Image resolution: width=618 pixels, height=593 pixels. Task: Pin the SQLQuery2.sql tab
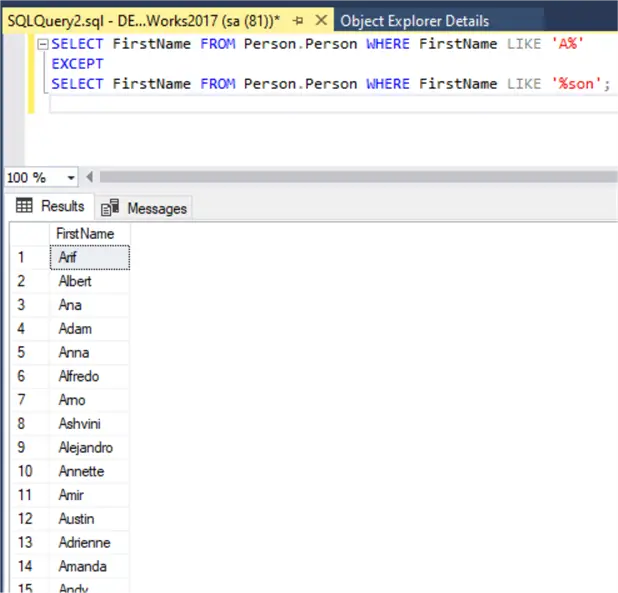(x=299, y=20)
